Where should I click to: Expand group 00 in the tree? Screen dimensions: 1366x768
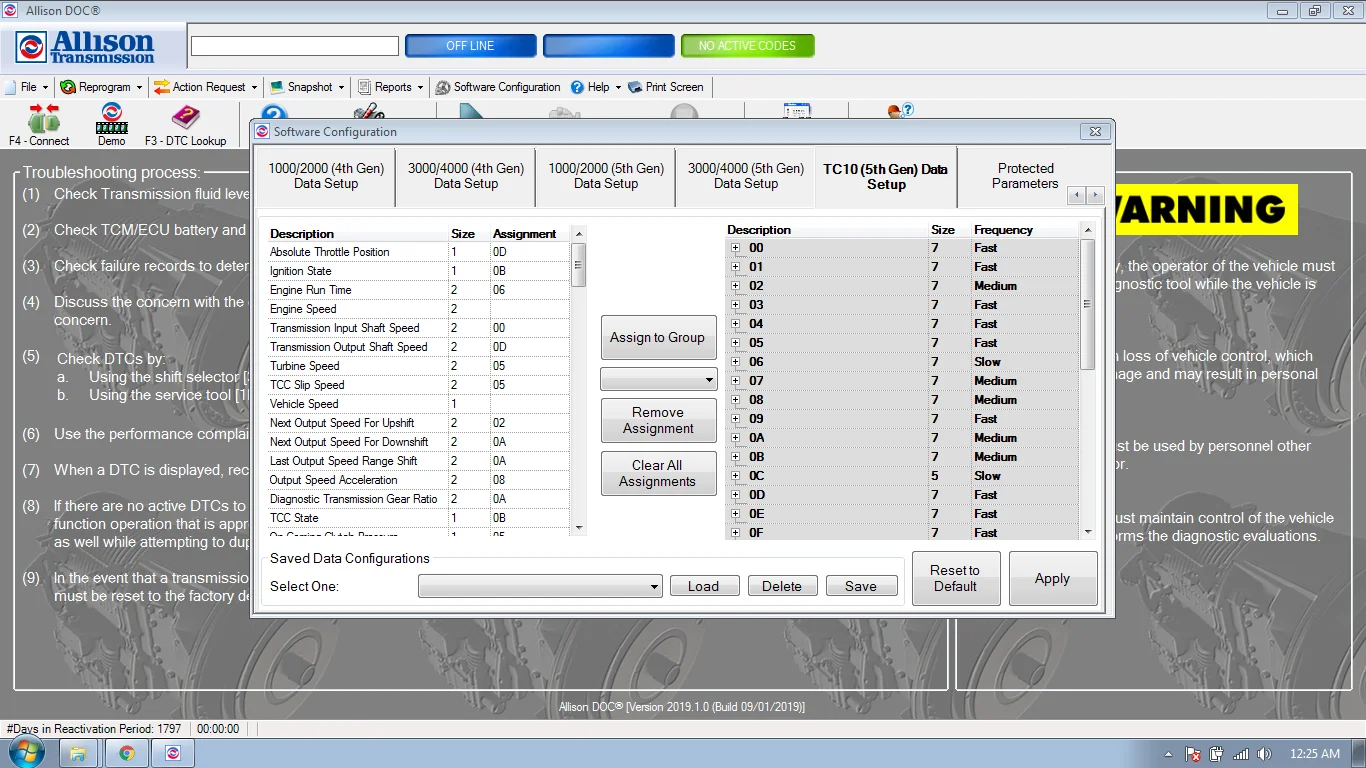735,248
